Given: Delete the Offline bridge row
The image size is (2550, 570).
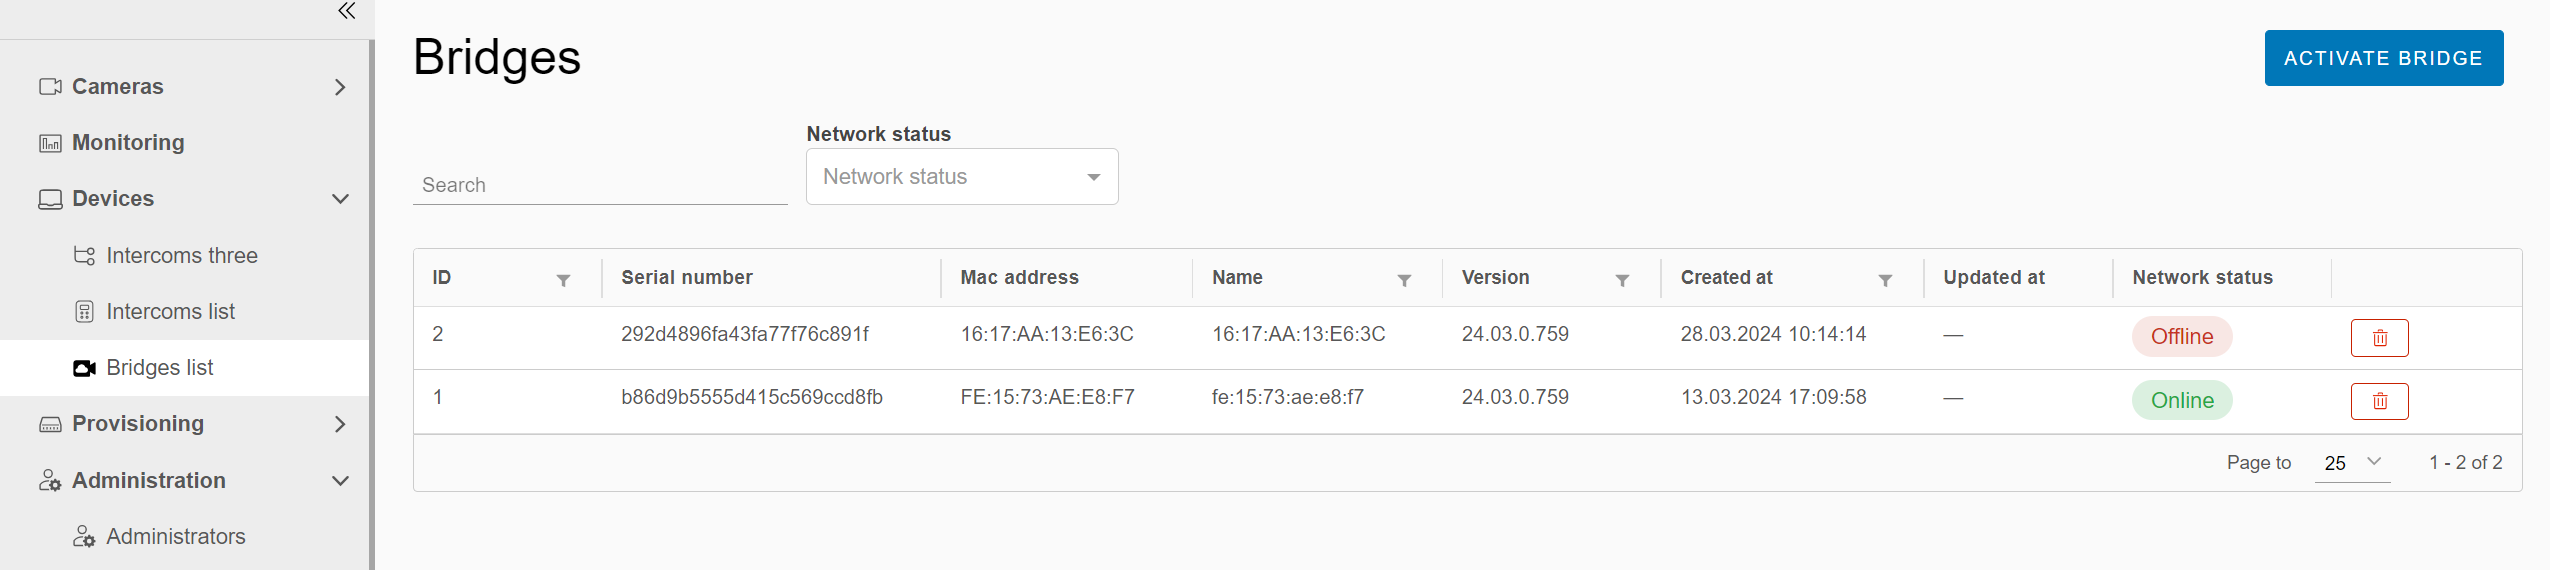Looking at the screenshot, I should (x=2379, y=338).
